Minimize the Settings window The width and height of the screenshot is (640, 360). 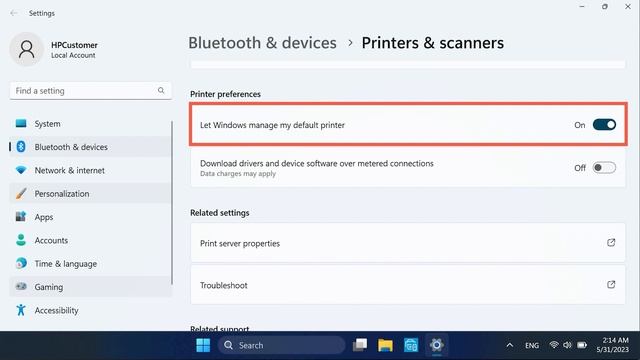[582, 7]
